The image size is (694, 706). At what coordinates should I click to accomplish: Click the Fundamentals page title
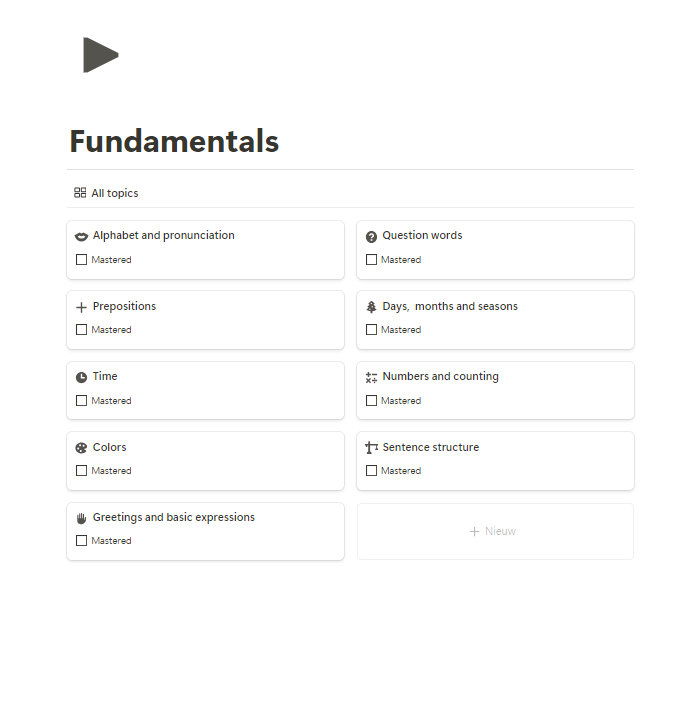[x=174, y=142]
